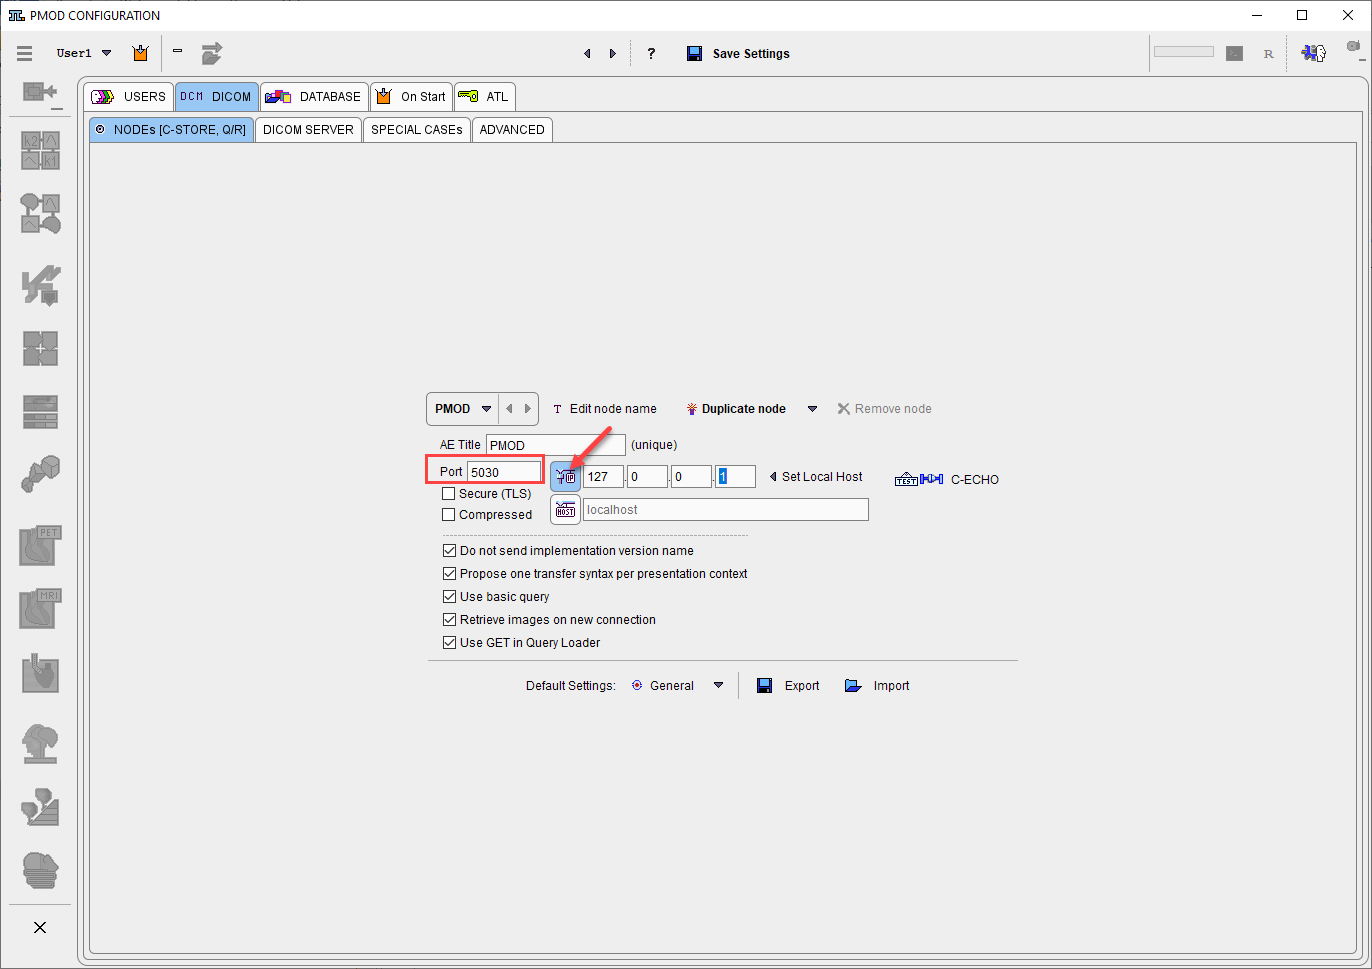Image resolution: width=1372 pixels, height=969 pixels.
Task: Open the PMOD node selection dropdown
Action: point(487,409)
